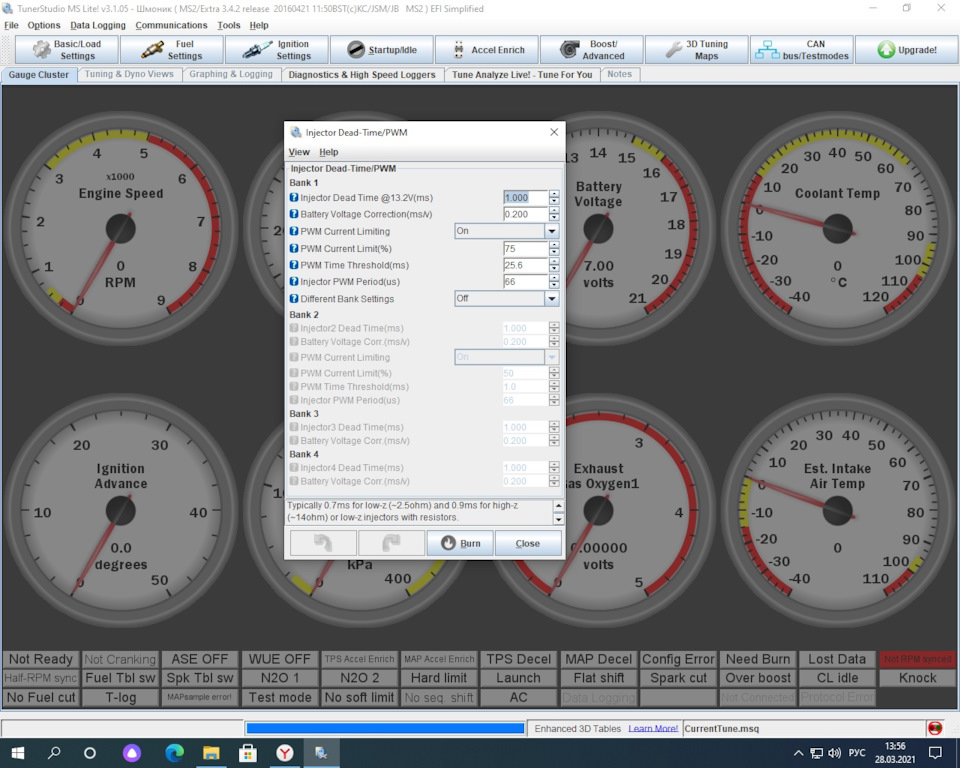Open dialog Help menu
Screen dimensions: 960x768
tap(328, 152)
